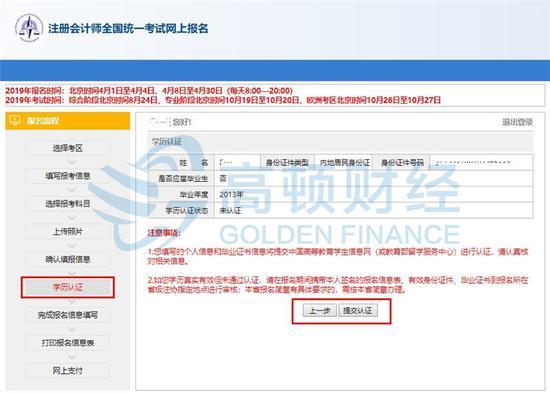550x393 pixels.
Task: Select the highlighted 学历认证 step
Action: (x=67, y=287)
